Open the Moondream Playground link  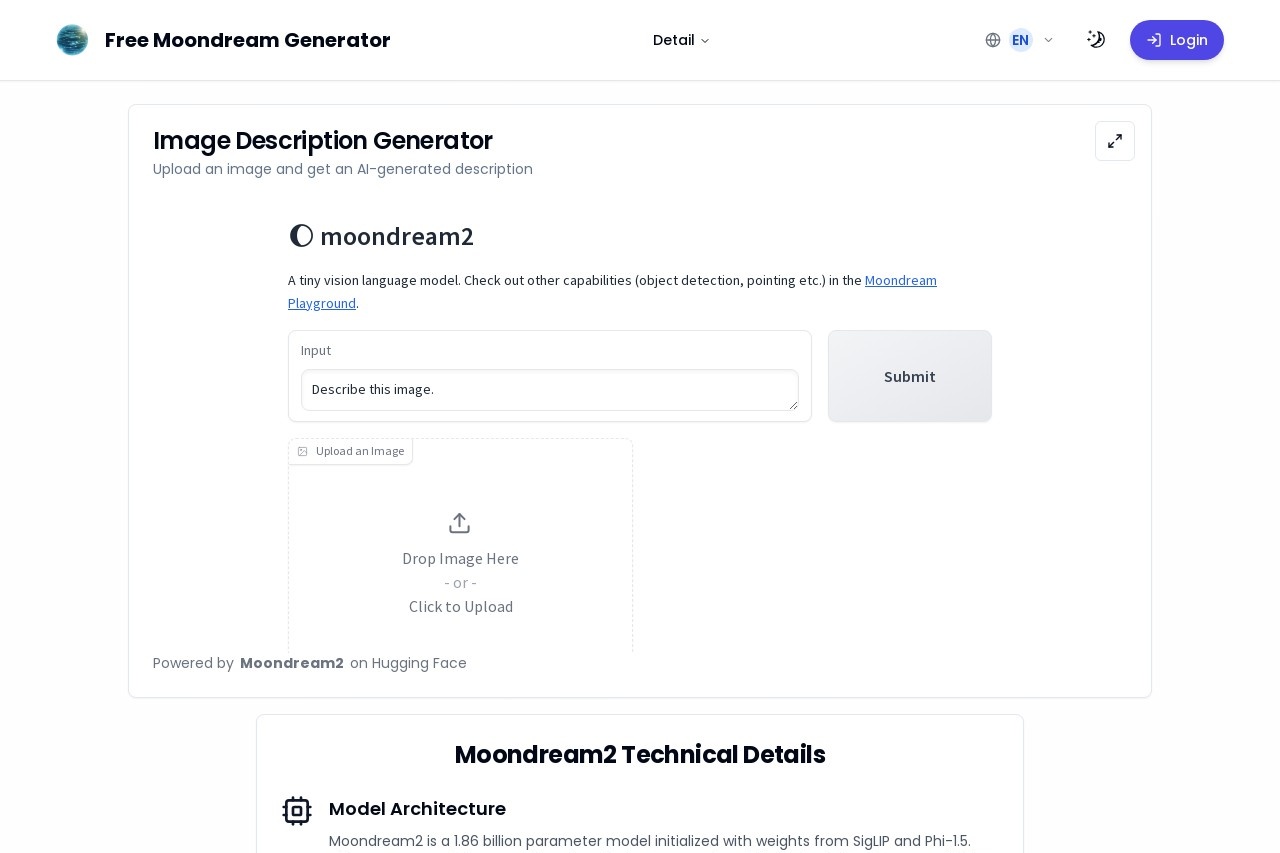900,280
